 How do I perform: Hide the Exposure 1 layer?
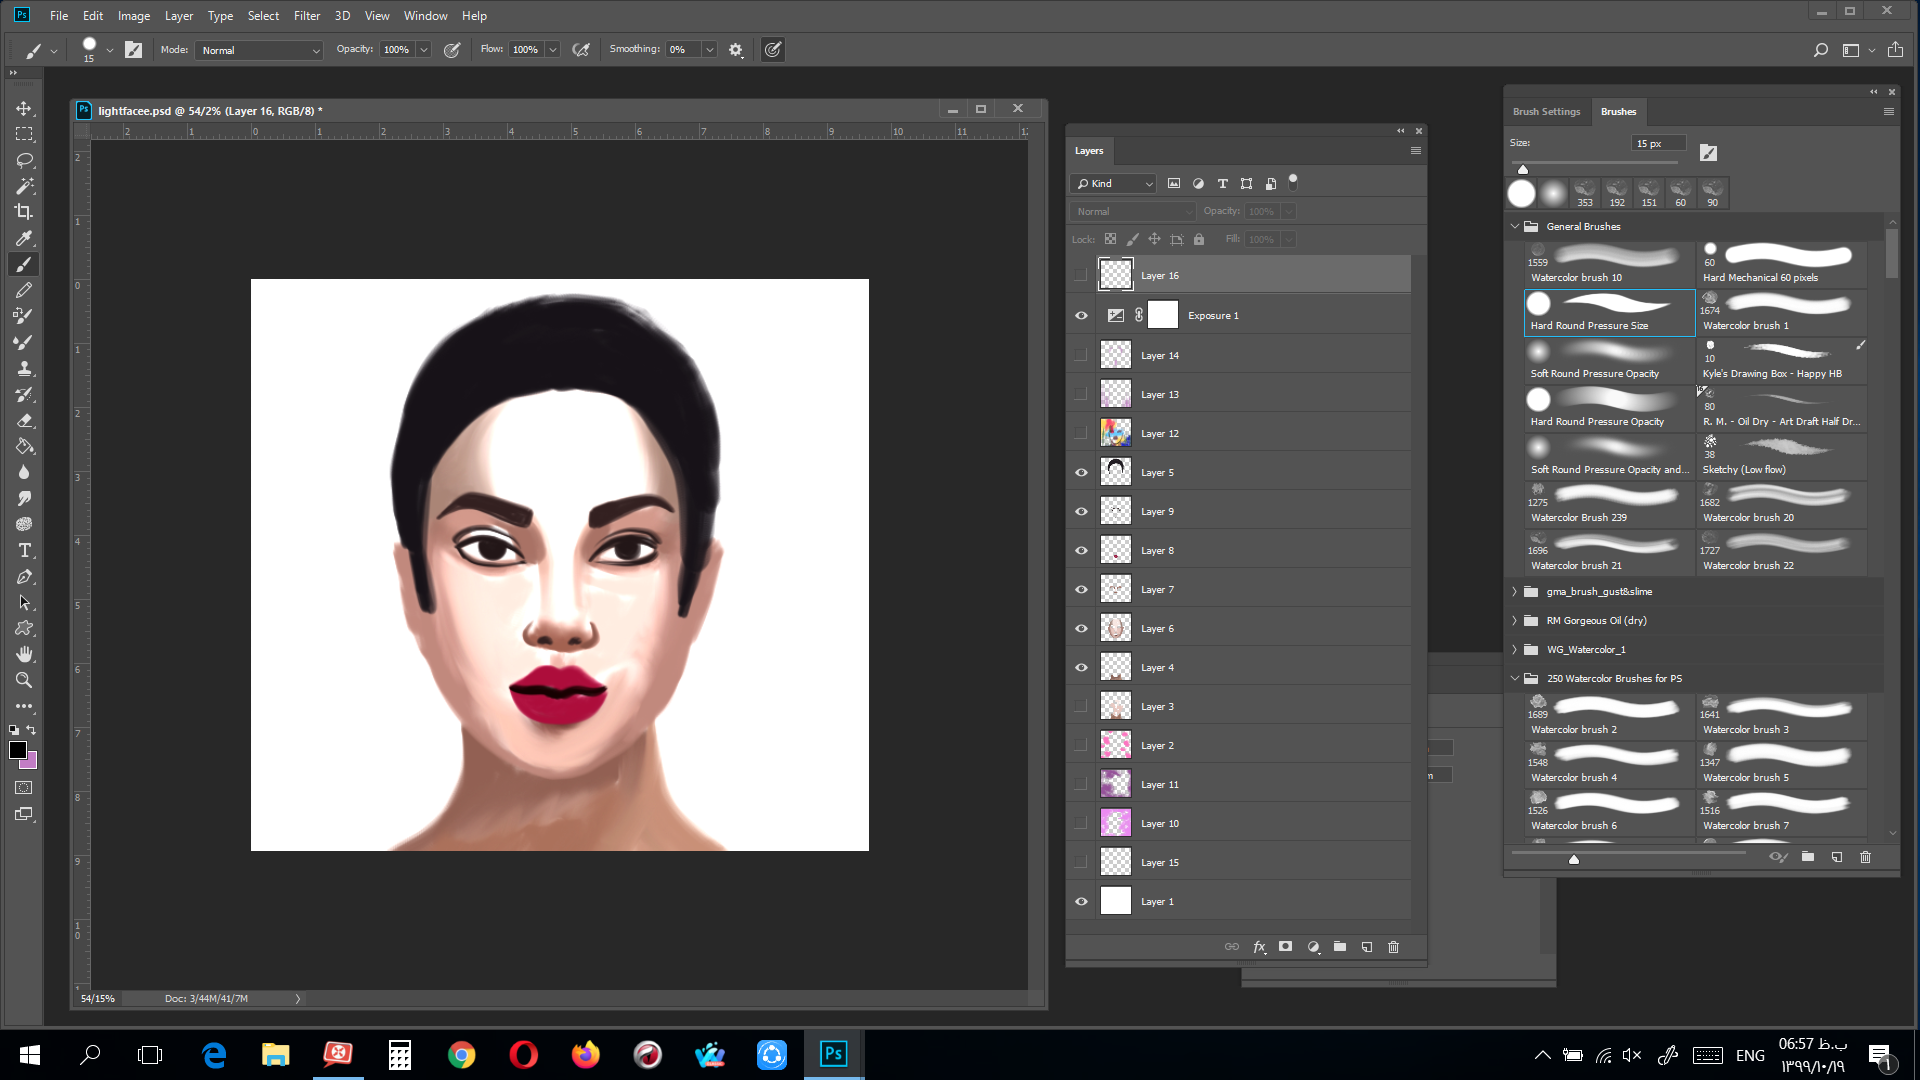pos(1080,316)
